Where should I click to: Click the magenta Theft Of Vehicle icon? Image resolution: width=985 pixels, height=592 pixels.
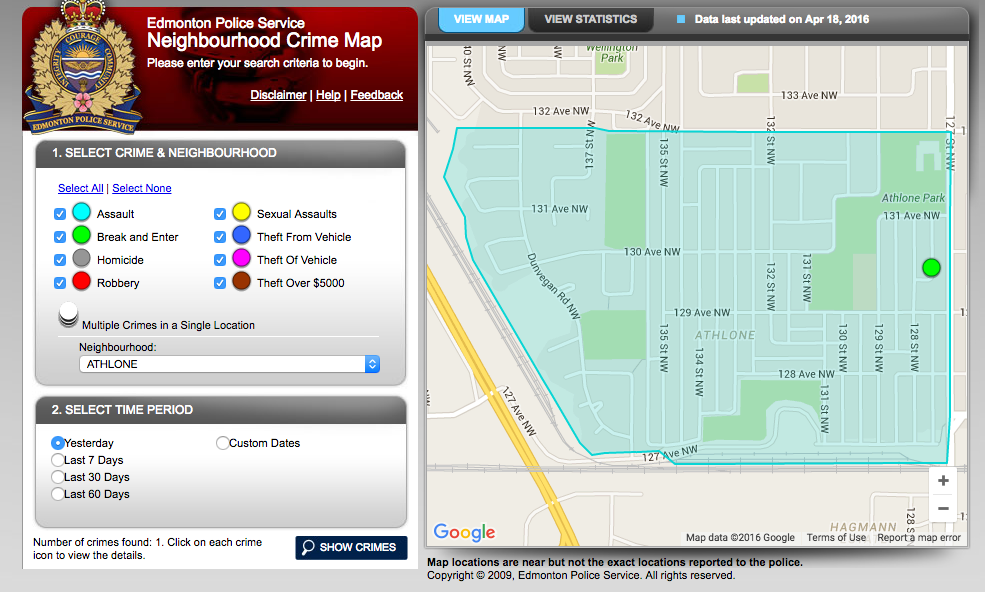(240, 260)
